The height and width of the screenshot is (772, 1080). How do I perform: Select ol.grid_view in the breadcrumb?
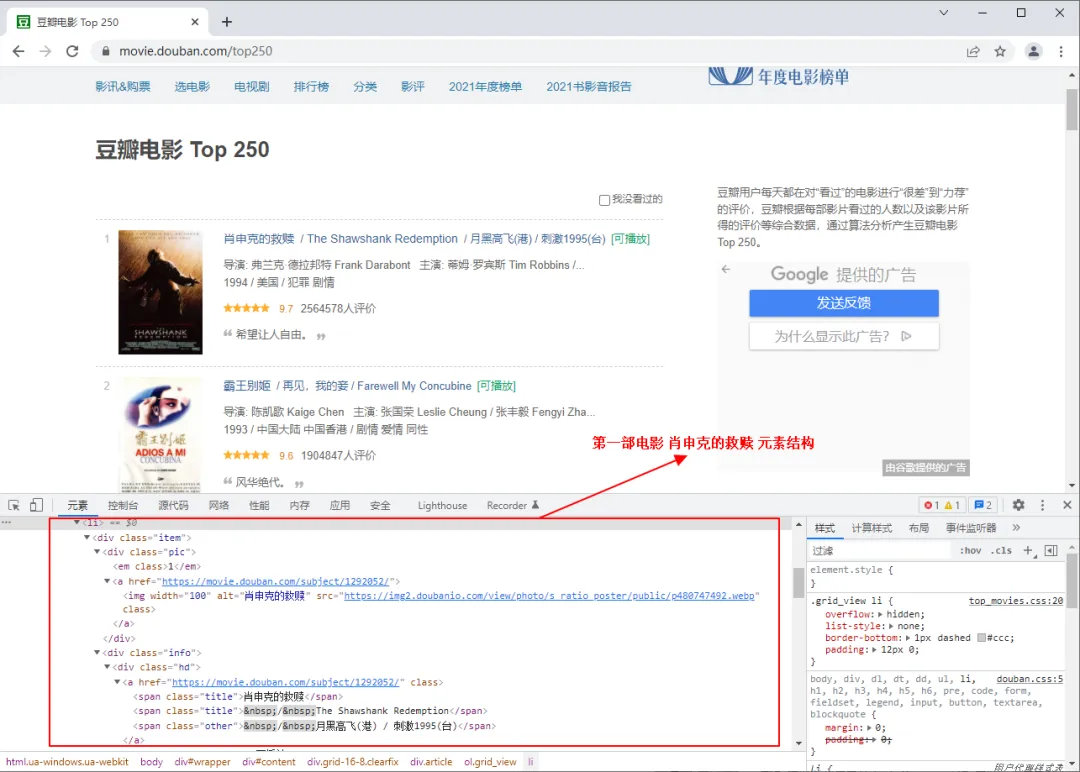click(x=490, y=762)
